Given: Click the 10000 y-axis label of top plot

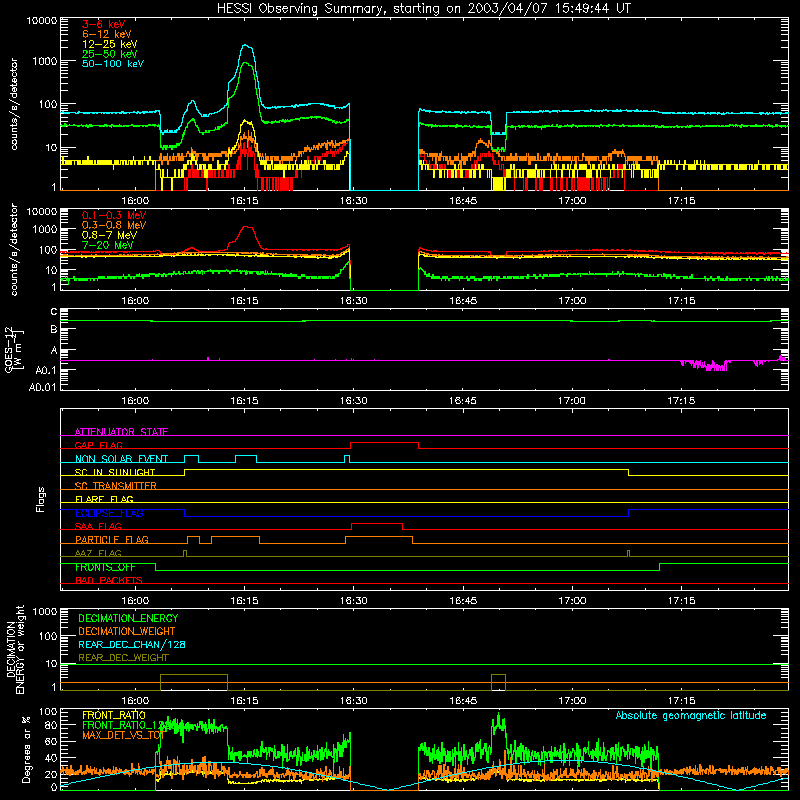Looking at the screenshot, I should 42,20.
